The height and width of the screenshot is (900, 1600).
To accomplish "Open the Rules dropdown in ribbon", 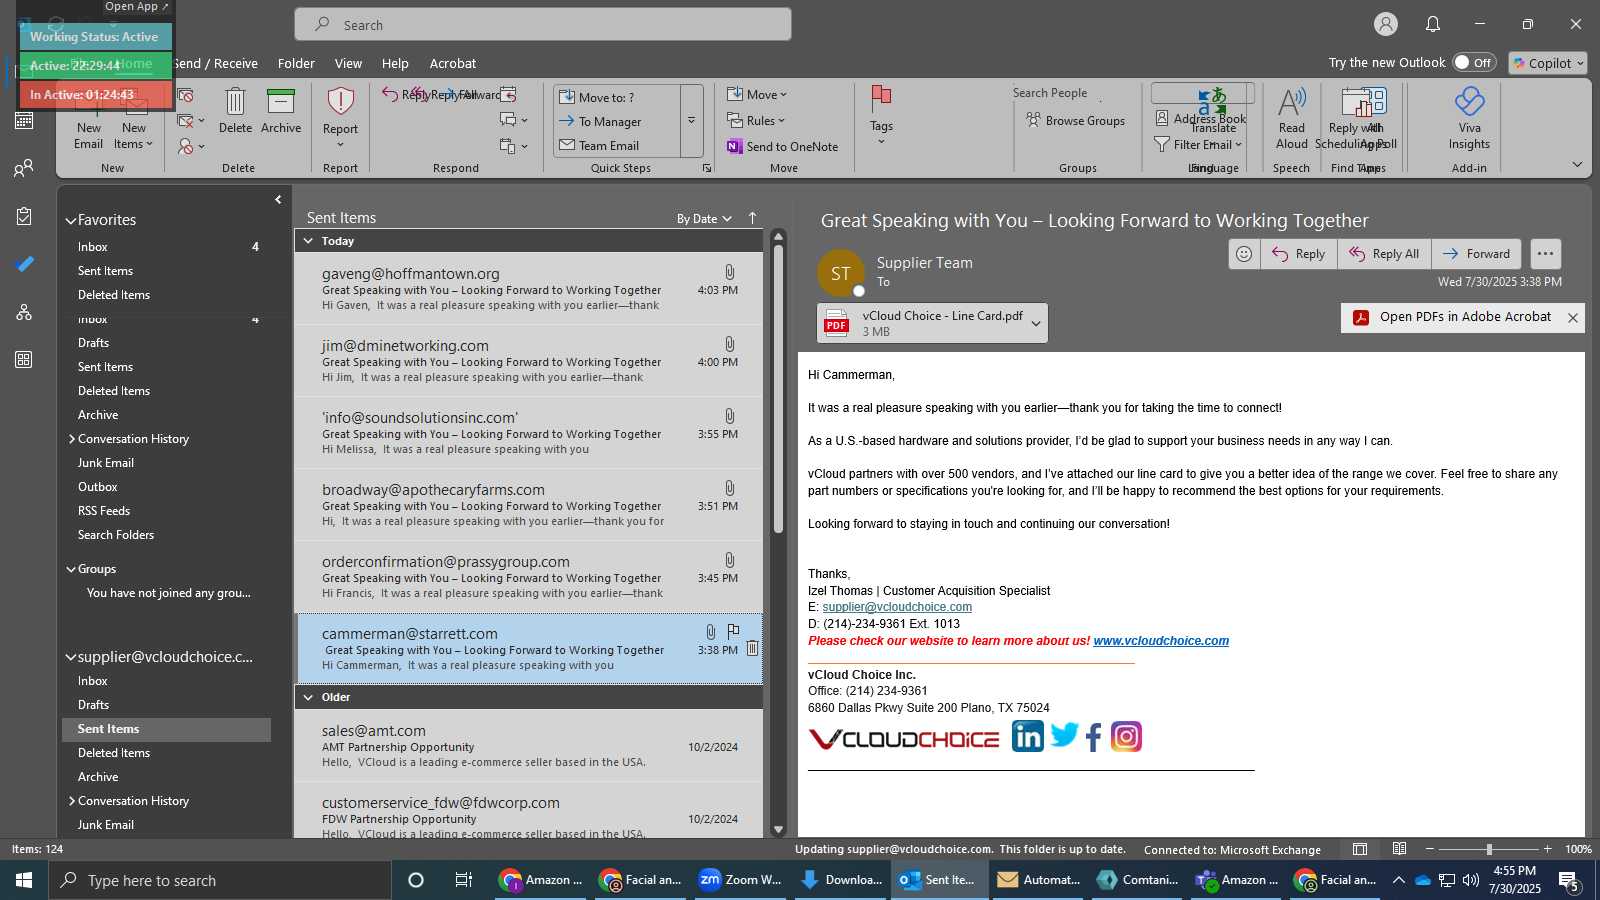I will pos(757,121).
